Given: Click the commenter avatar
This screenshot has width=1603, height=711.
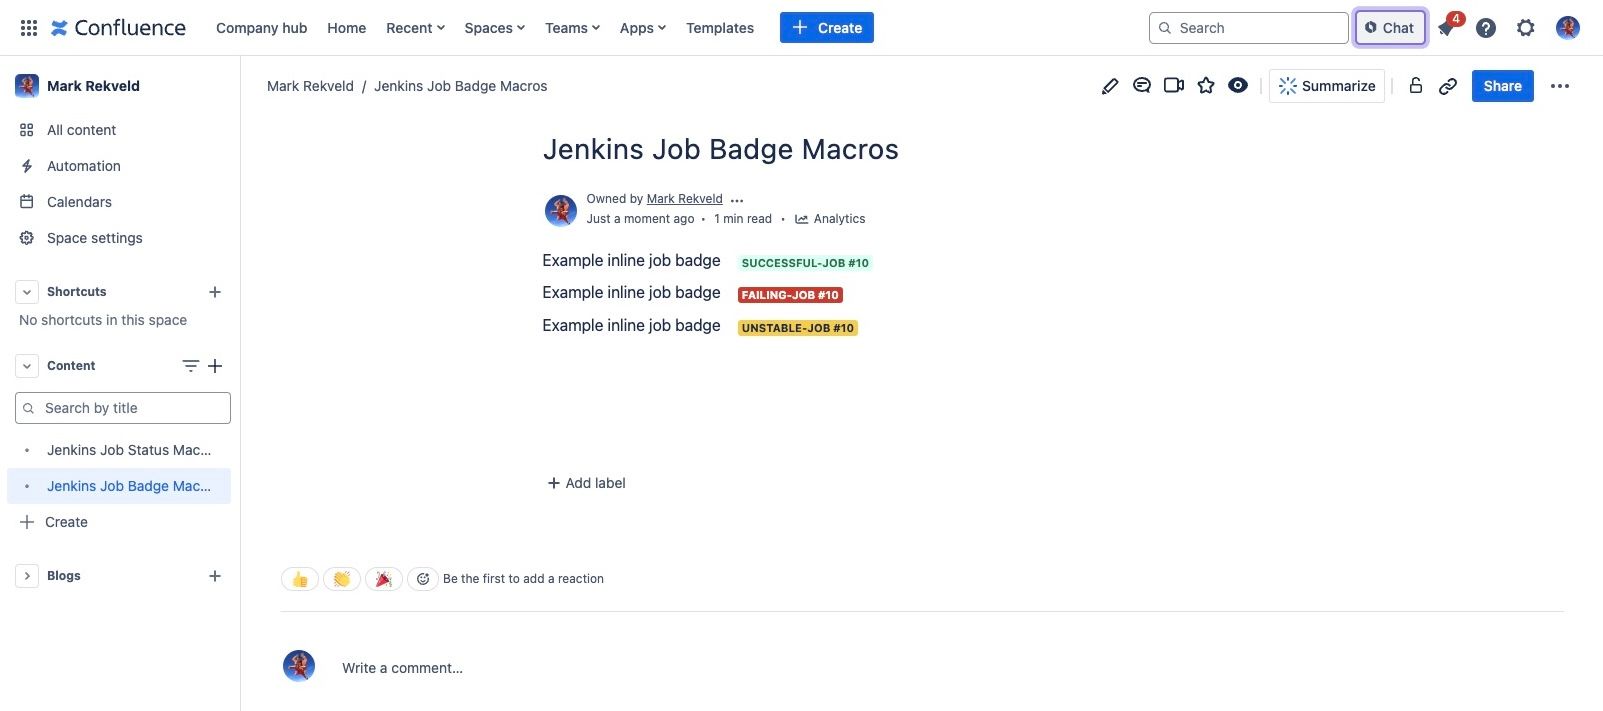Looking at the screenshot, I should pos(299,666).
